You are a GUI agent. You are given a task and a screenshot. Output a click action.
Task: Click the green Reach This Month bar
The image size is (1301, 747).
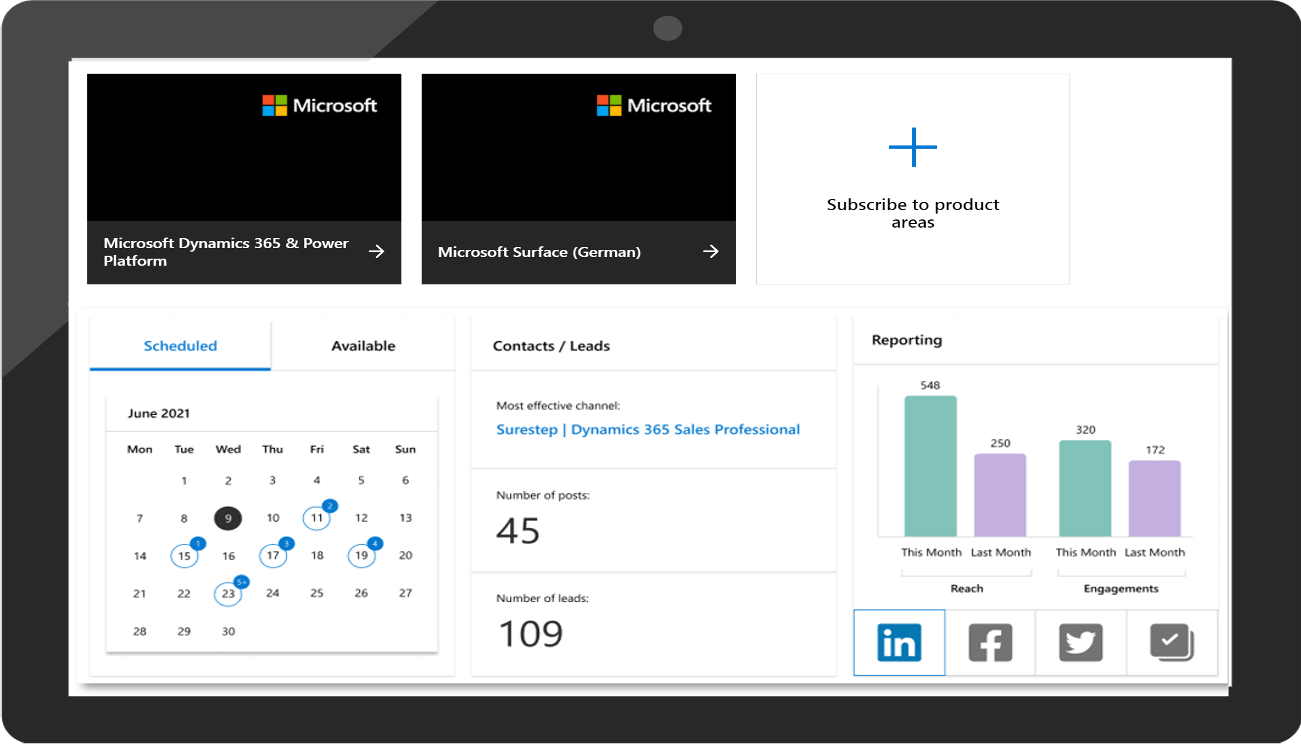[930, 467]
